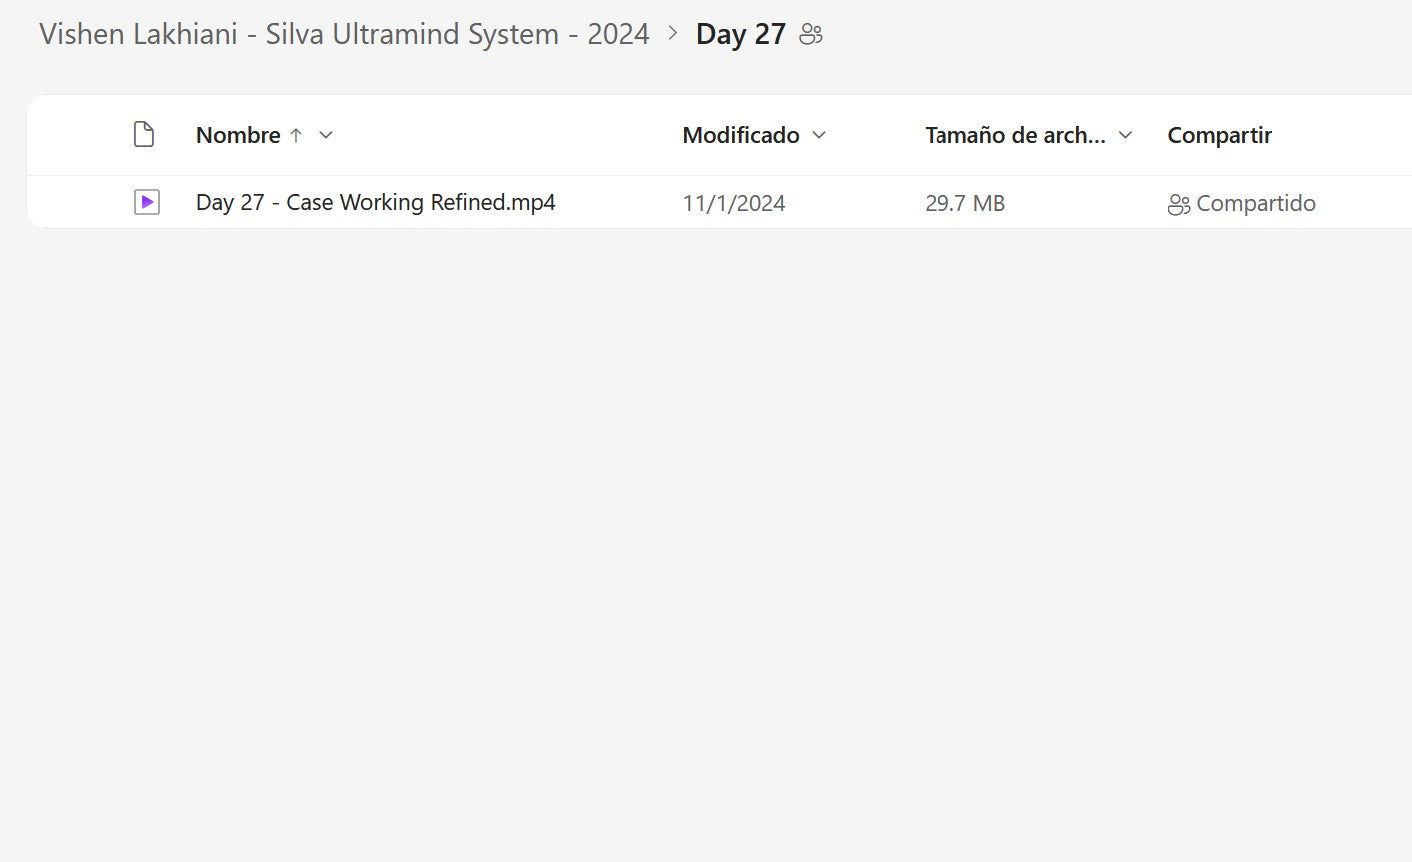
Task: Open Day 27 - Case Working Refined.mp4
Action: (375, 203)
